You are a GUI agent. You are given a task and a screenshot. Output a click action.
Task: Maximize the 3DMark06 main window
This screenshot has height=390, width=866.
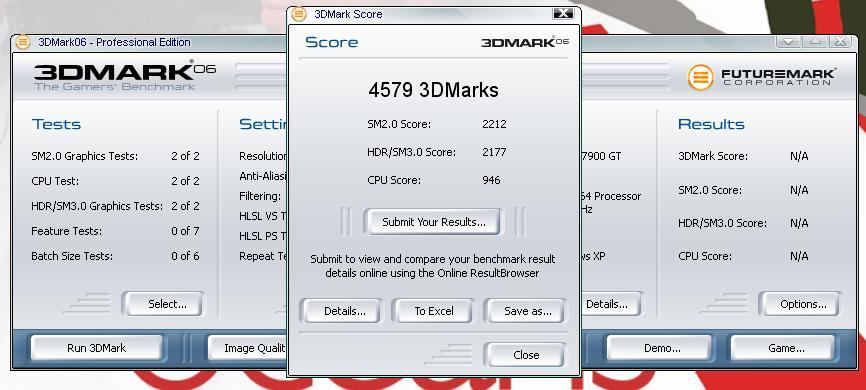pyautogui.click(x=815, y=42)
